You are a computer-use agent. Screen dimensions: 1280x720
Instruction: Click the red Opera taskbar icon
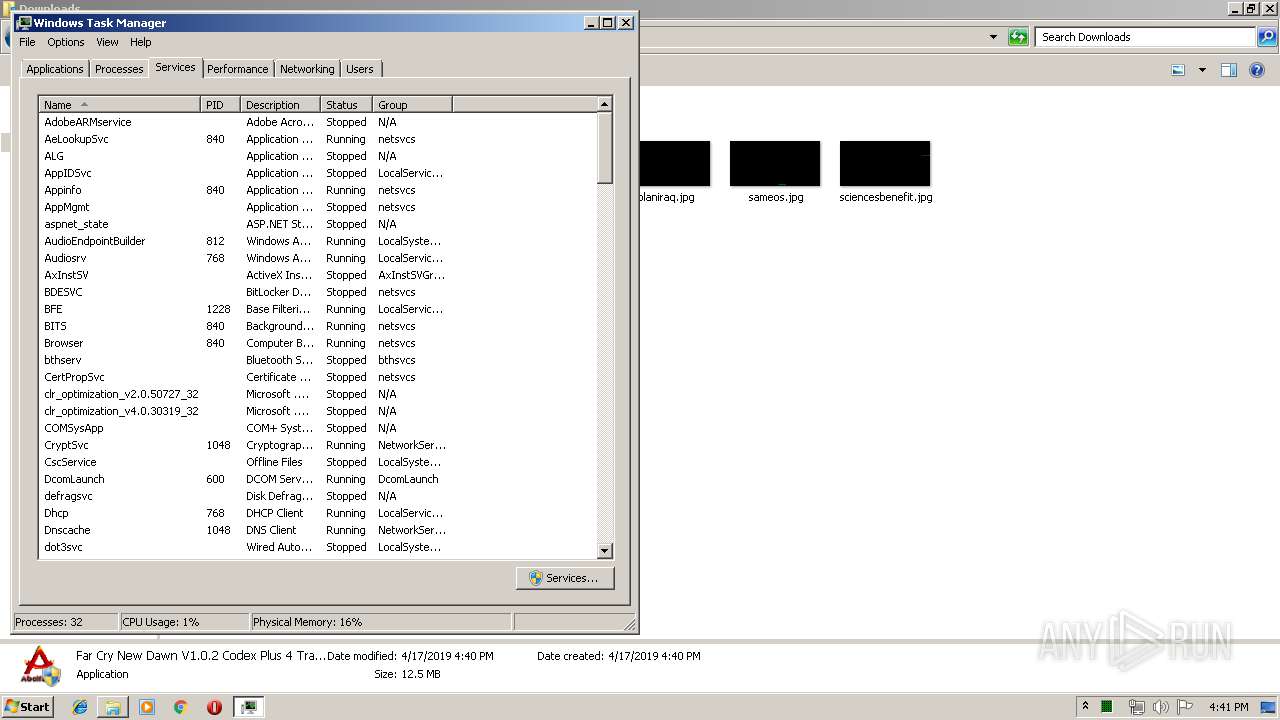click(x=214, y=707)
